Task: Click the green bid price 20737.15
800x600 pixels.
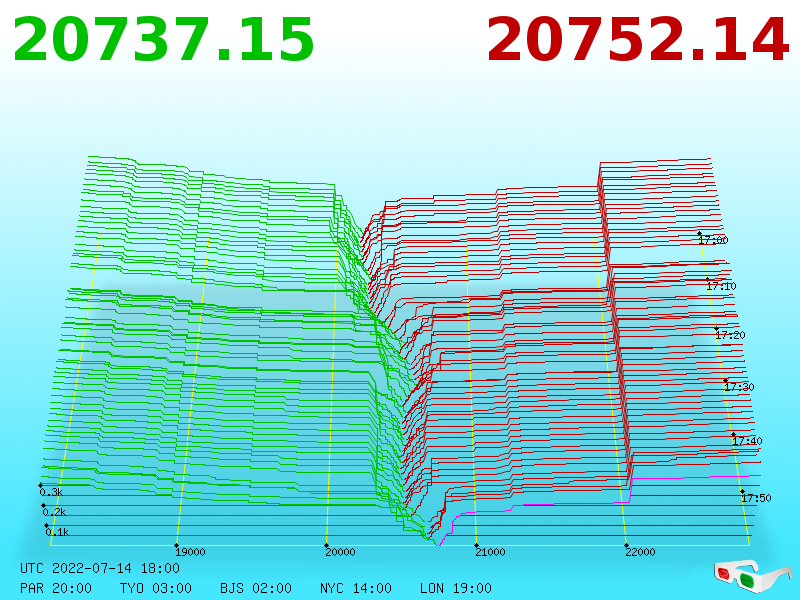Action: pos(163,40)
